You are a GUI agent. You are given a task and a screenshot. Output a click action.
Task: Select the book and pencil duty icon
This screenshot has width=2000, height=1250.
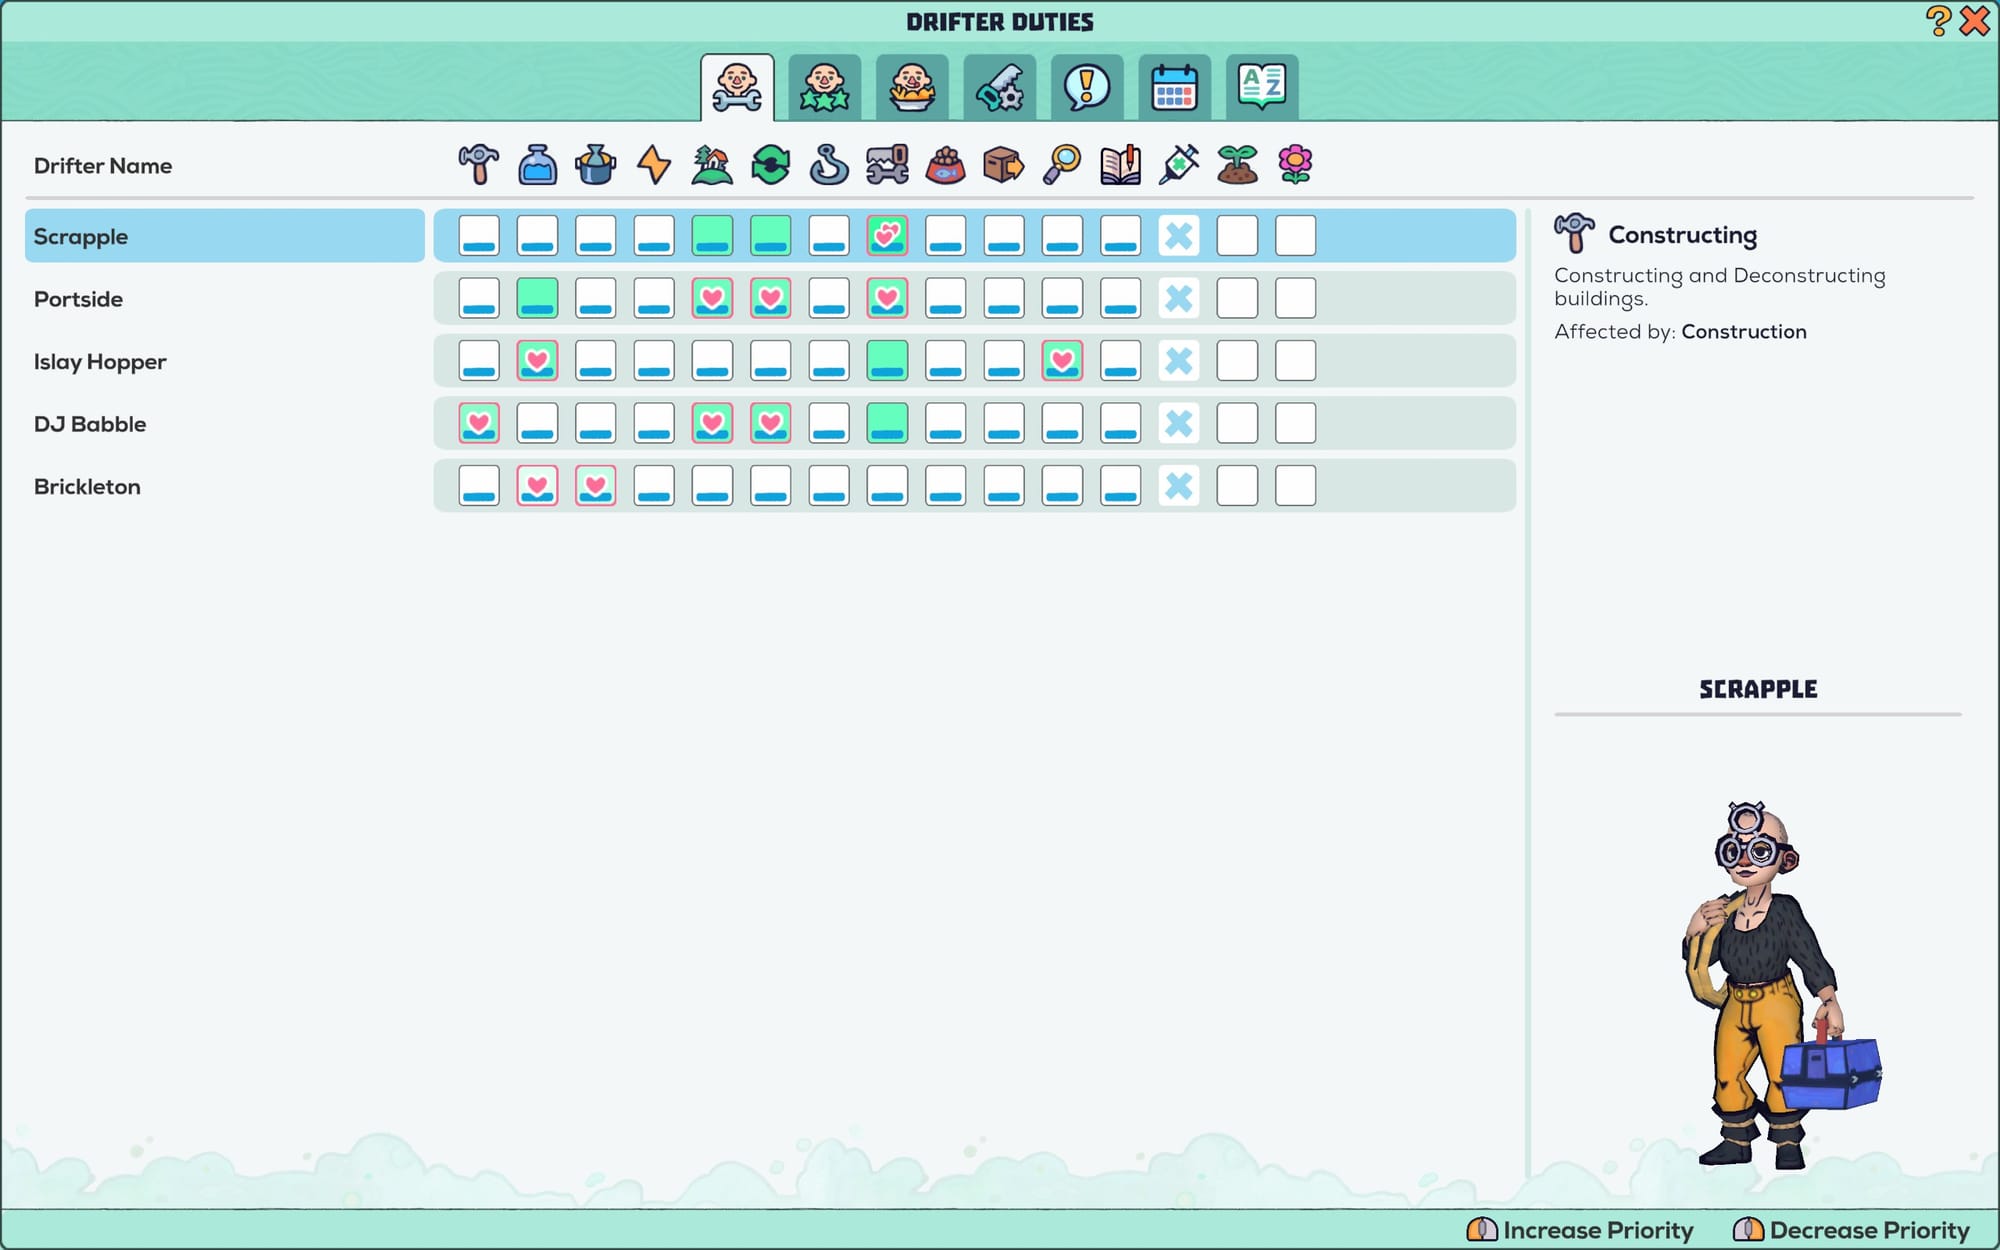pos(1120,165)
